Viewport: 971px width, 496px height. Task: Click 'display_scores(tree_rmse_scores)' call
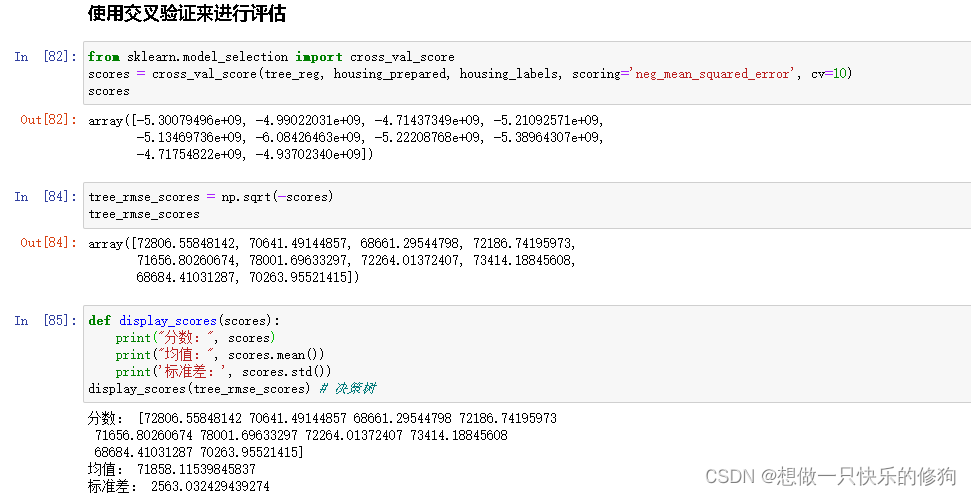(x=199, y=389)
